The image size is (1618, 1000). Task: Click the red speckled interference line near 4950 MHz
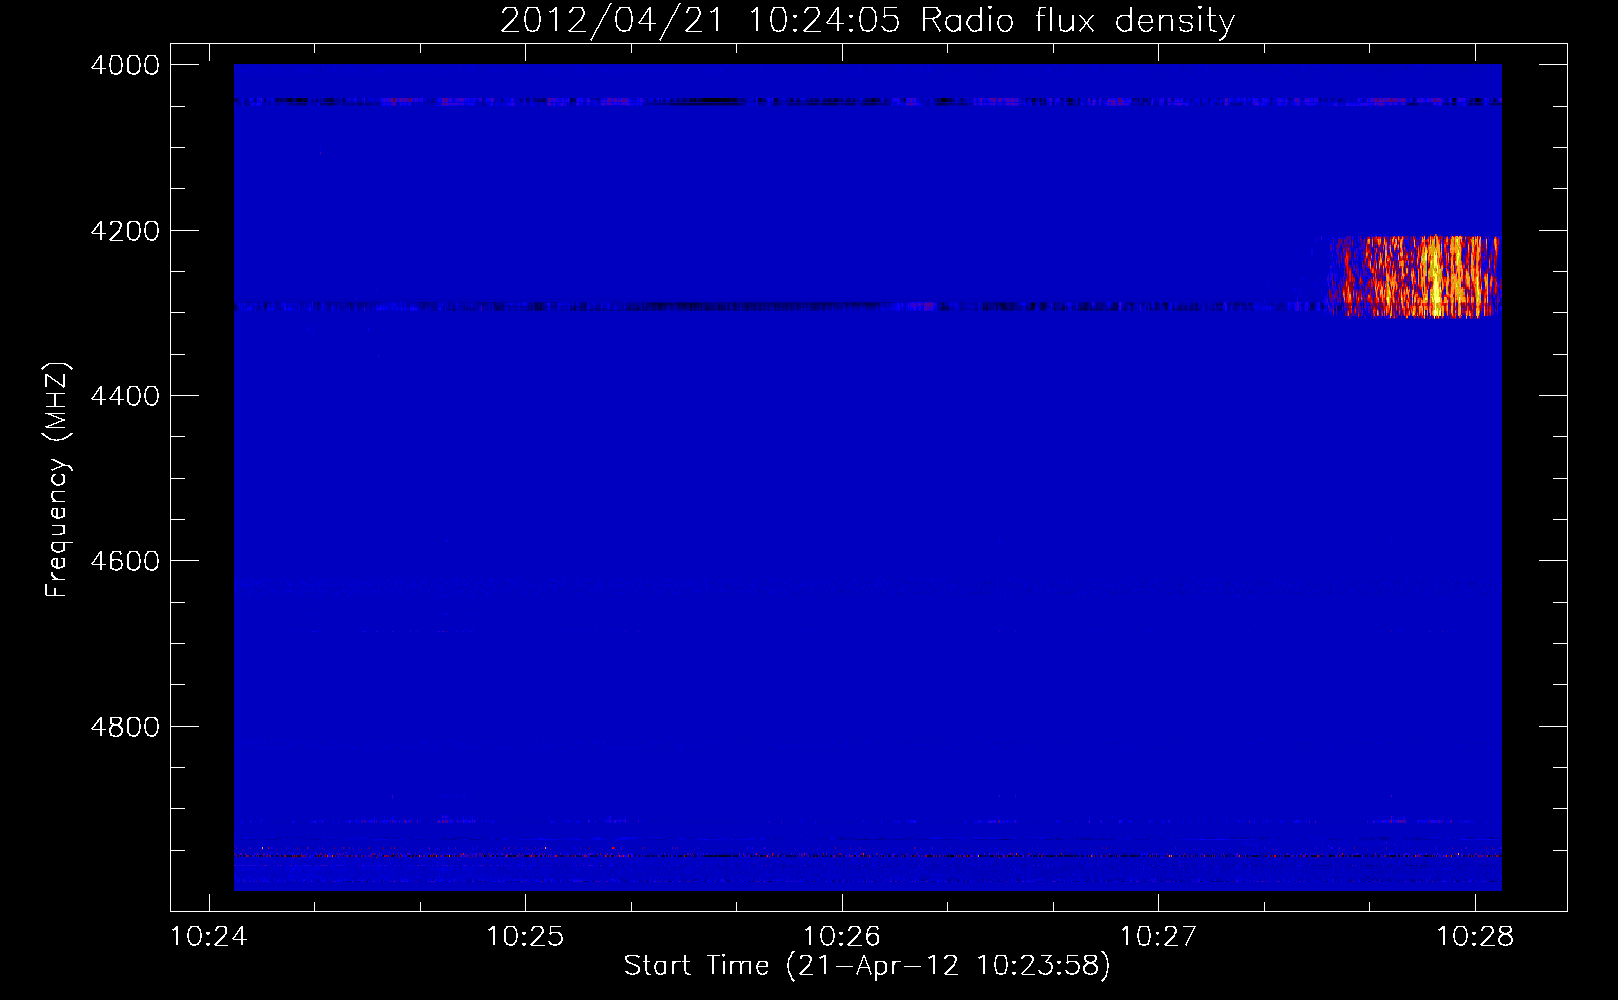pyautogui.click(x=867, y=856)
